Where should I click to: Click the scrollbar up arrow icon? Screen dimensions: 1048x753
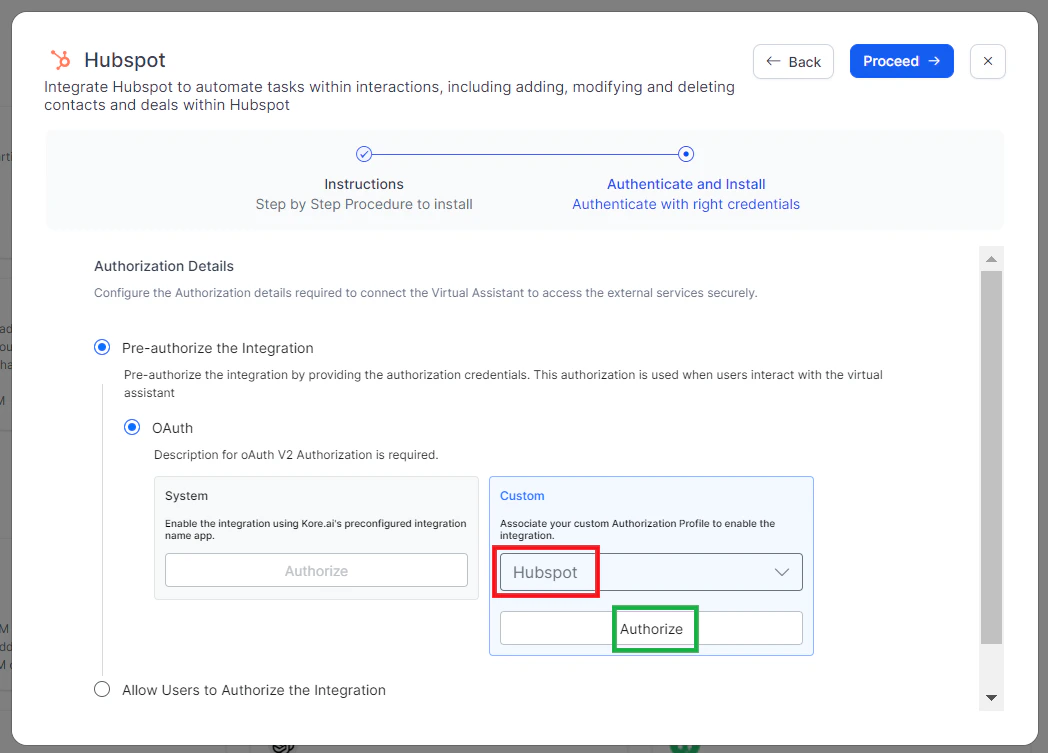[991, 258]
